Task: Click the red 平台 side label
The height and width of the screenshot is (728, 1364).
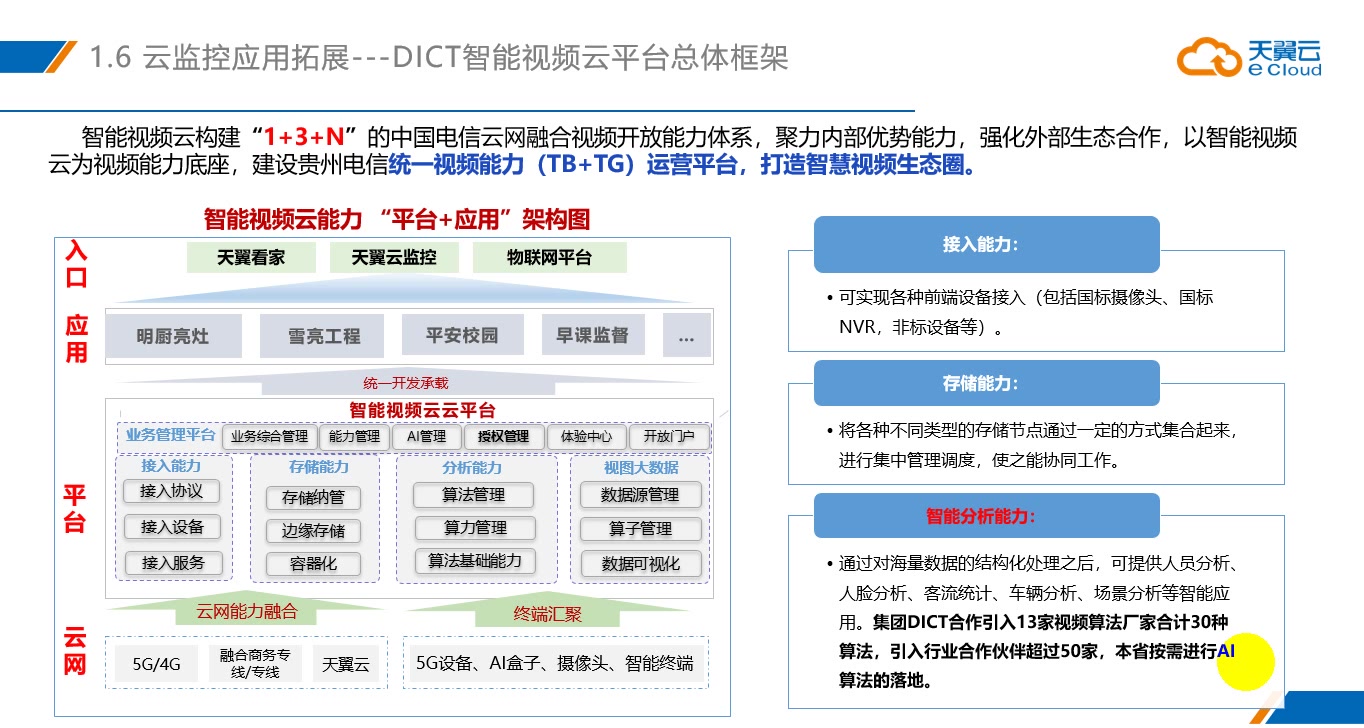Action: 75,508
